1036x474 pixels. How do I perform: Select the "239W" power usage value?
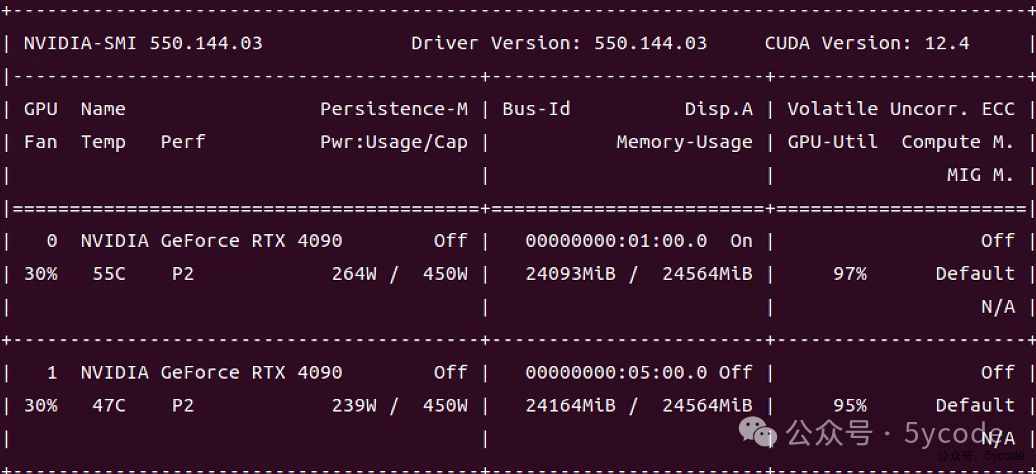[x=354, y=405]
